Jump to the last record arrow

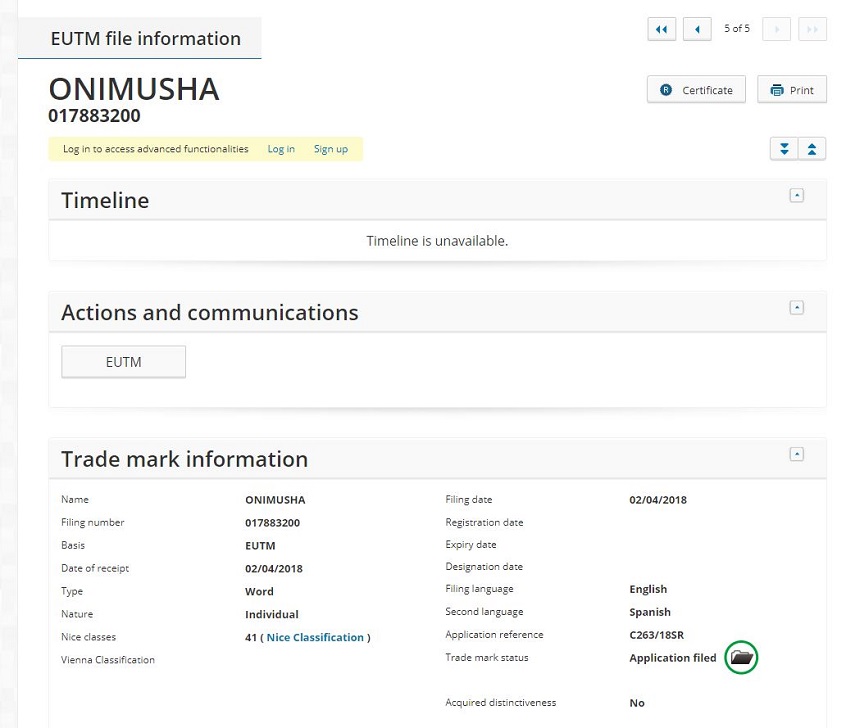[x=812, y=29]
